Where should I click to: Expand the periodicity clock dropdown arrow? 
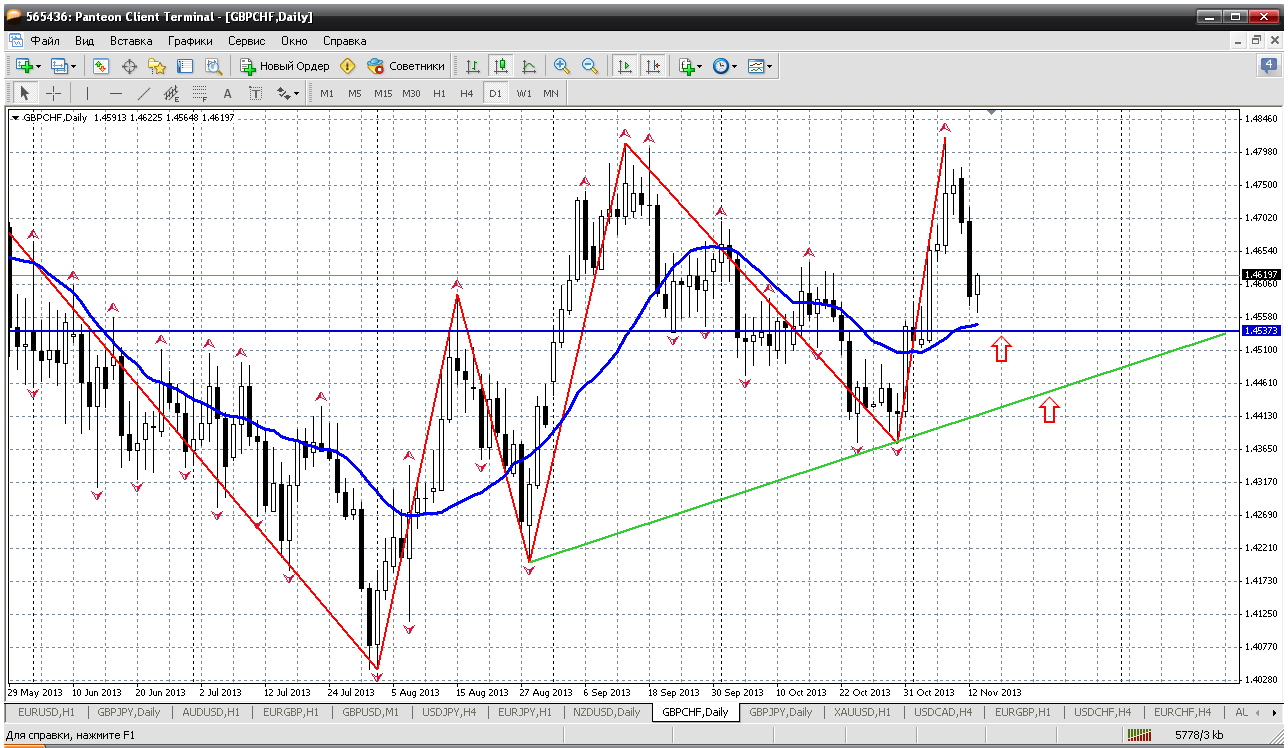point(735,66)
